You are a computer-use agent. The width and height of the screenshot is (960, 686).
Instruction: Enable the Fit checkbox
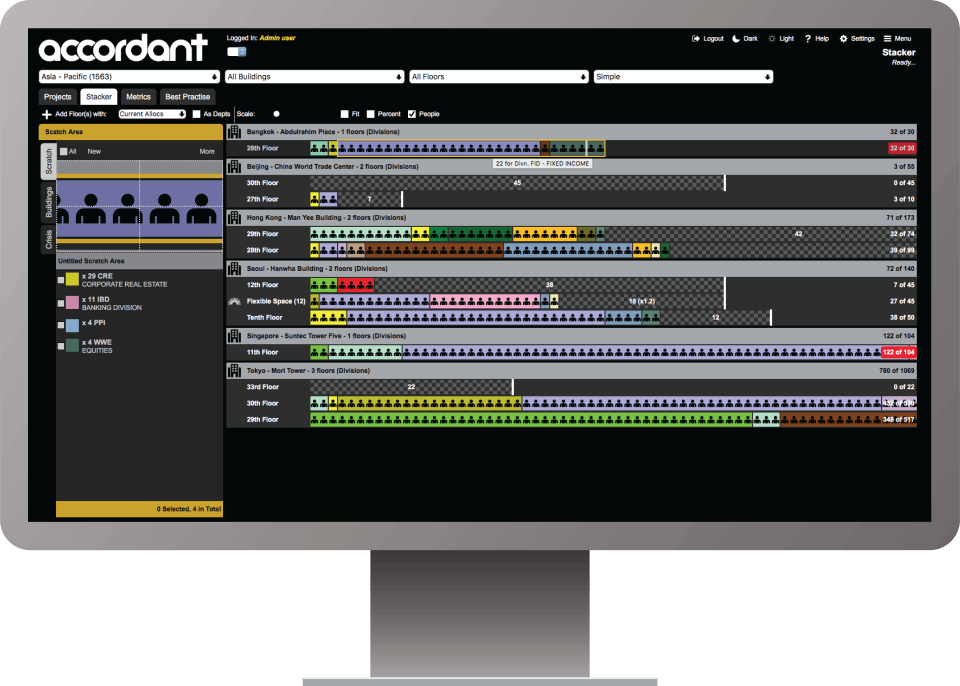click(345, 114)
